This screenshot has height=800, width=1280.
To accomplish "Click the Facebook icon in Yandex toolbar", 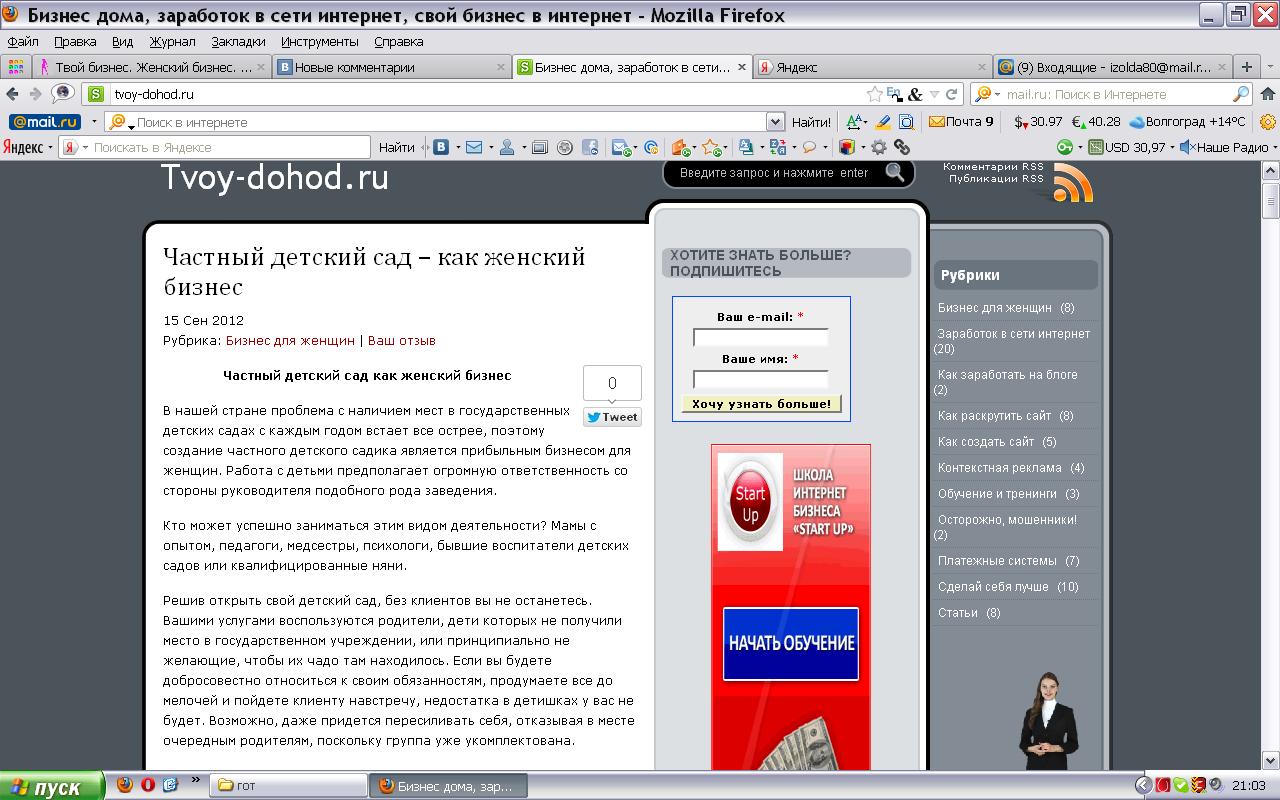I will coord(590,147).
